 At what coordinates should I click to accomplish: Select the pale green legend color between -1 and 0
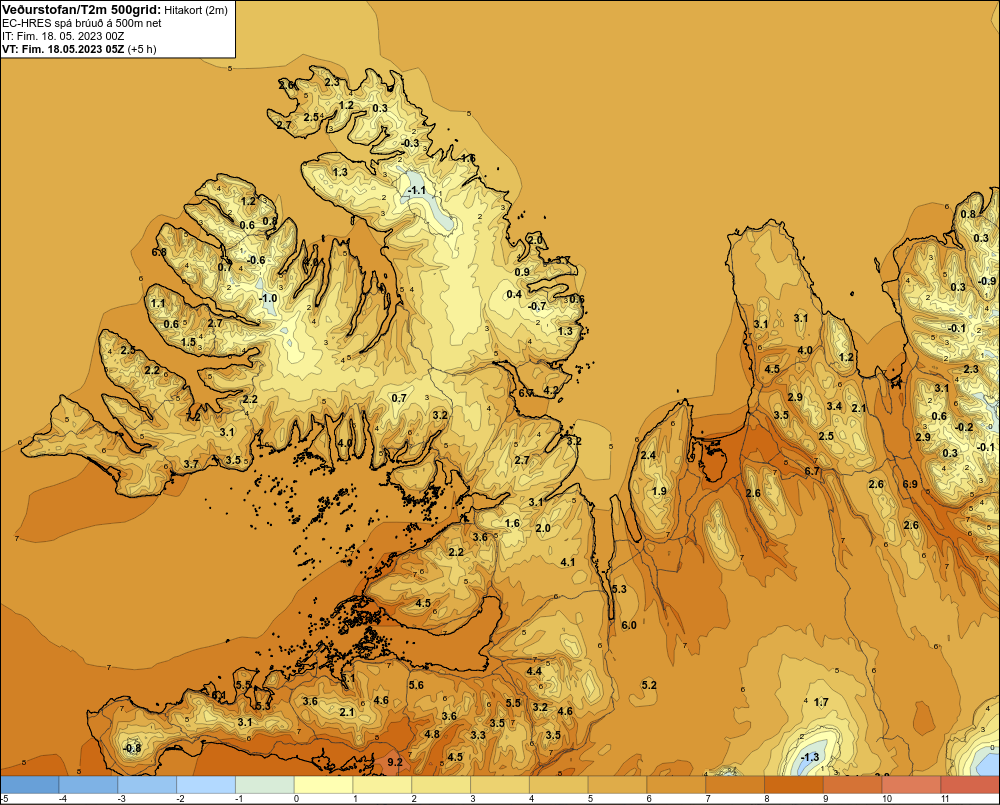pos(265,784)
